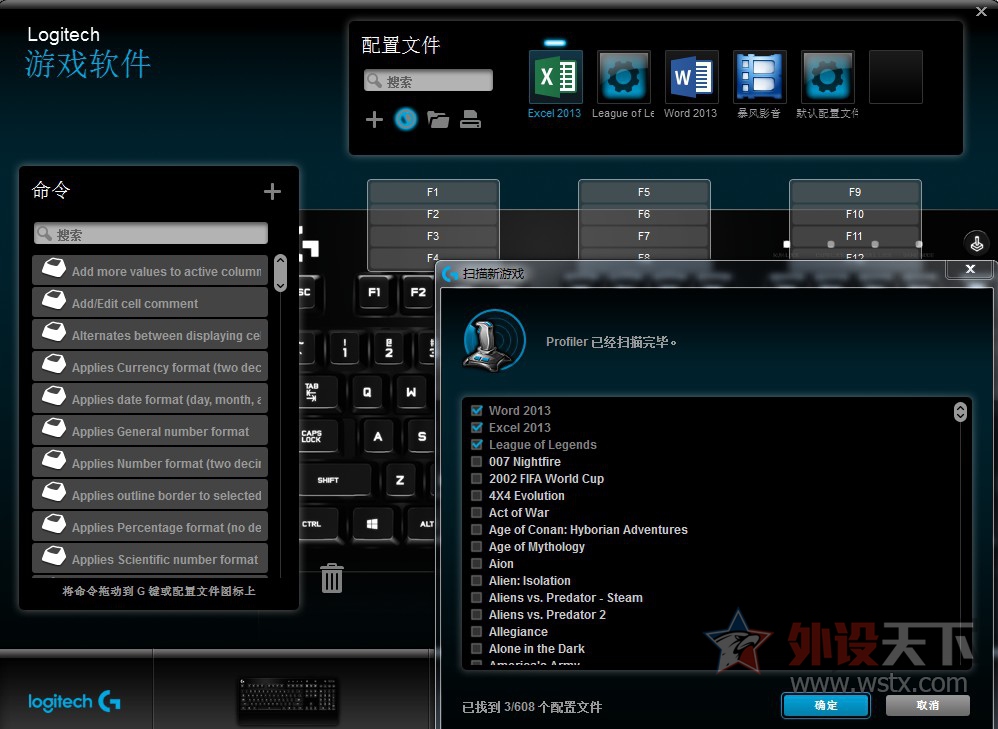This screenshot has width=998, height=729.
Task: Click the trash can delete icon
Action: [x=332, y=577]
